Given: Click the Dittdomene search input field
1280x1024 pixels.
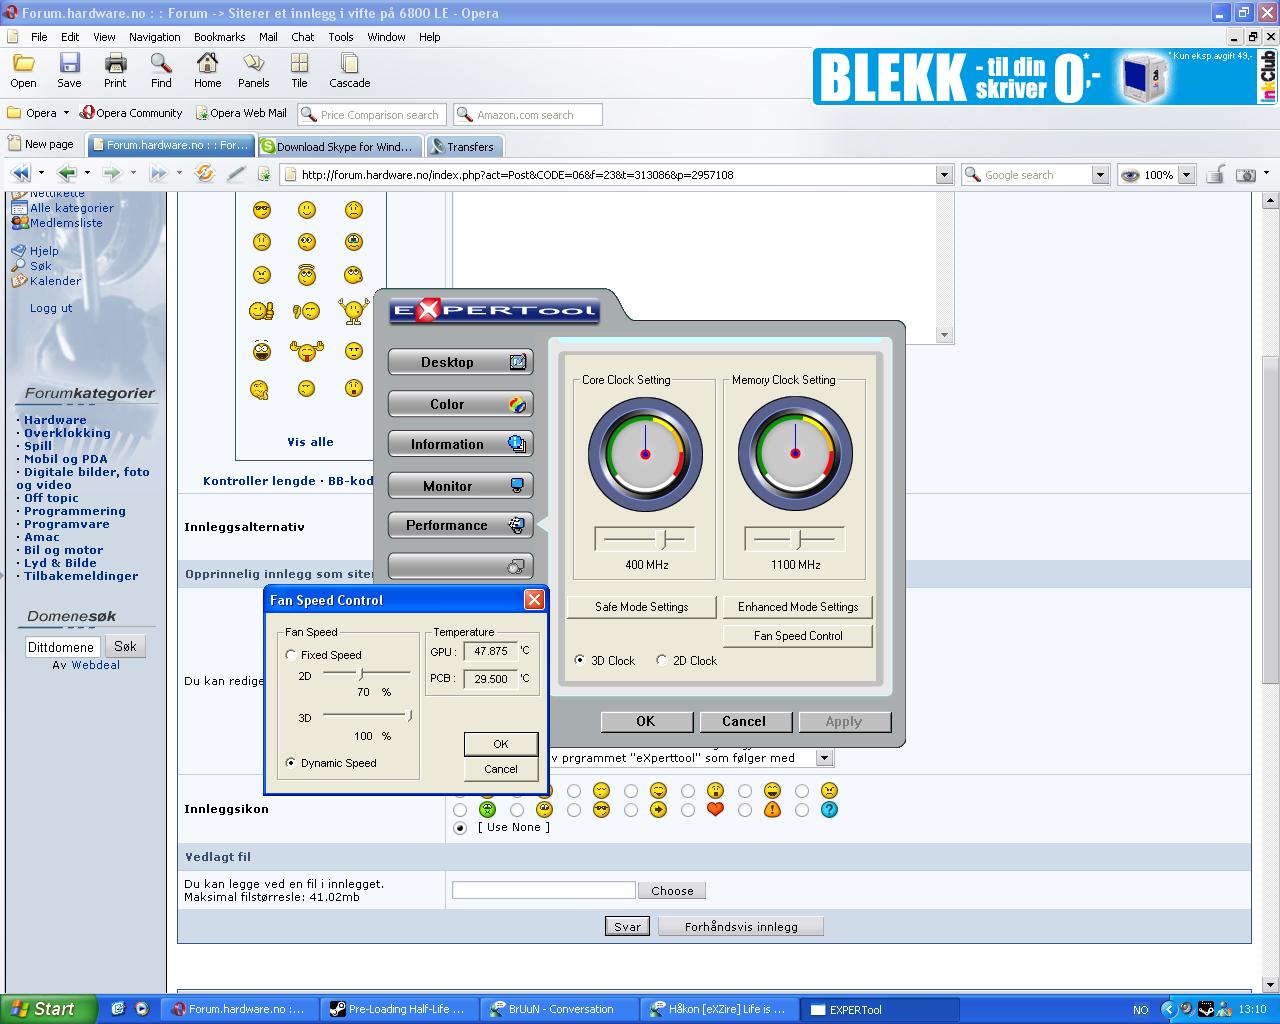Looking at the screenshot, I should (61, 647).
